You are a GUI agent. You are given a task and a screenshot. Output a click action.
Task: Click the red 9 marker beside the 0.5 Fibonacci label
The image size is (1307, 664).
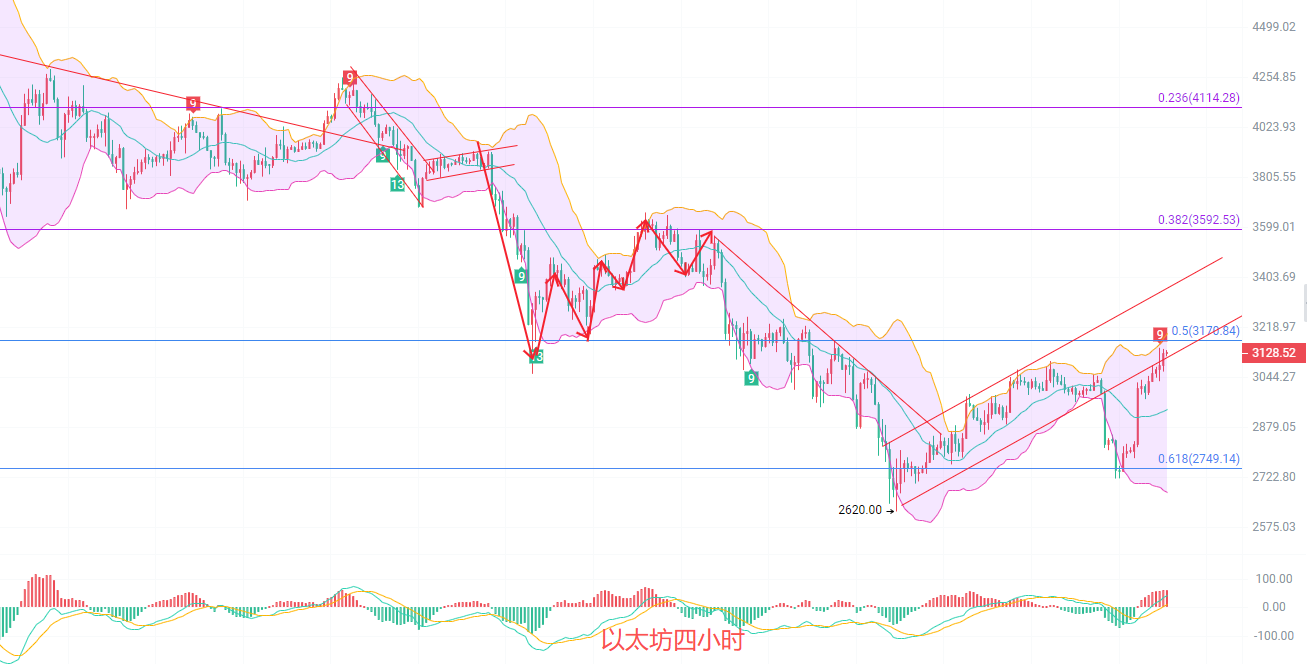coord(1160,334)
